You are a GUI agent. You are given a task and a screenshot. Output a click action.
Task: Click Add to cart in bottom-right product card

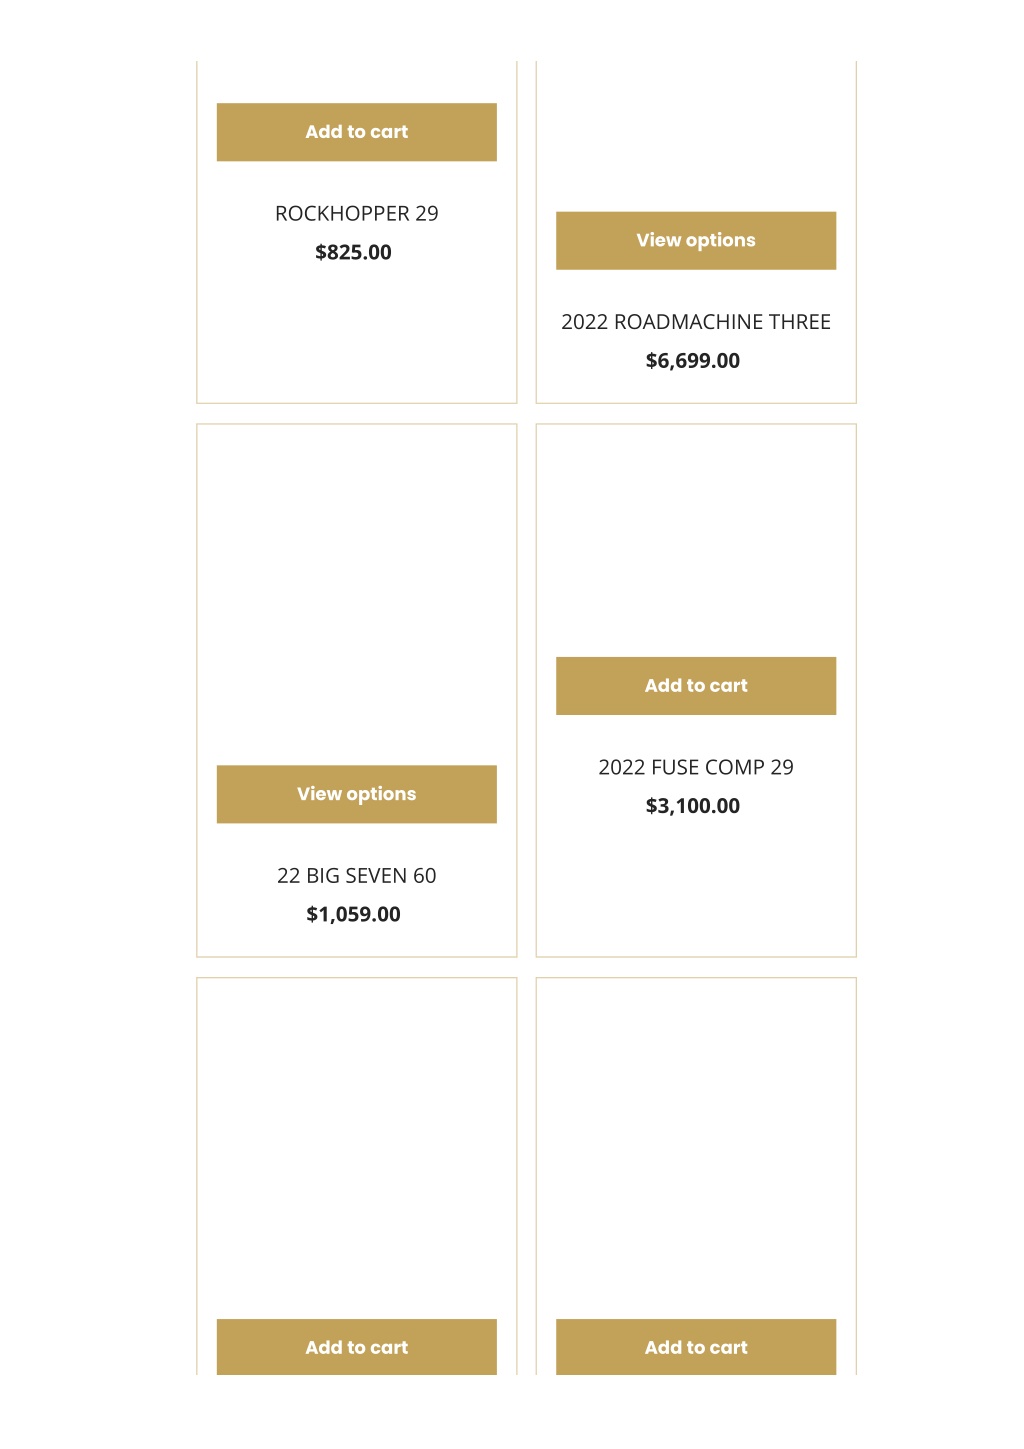[x=696, y=1347]
